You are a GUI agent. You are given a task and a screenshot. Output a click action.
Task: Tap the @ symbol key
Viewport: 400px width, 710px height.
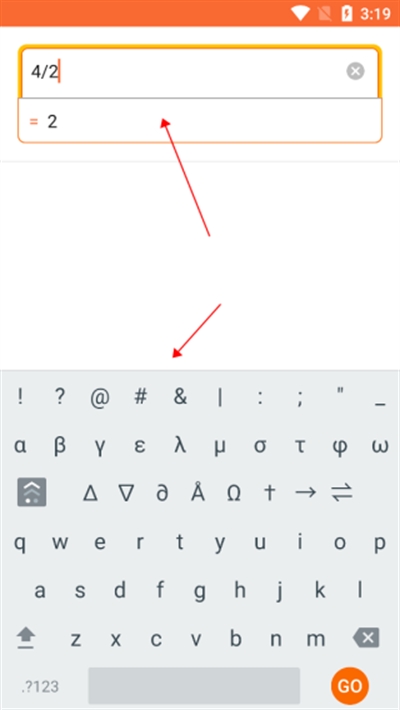(x=100, y=398)
